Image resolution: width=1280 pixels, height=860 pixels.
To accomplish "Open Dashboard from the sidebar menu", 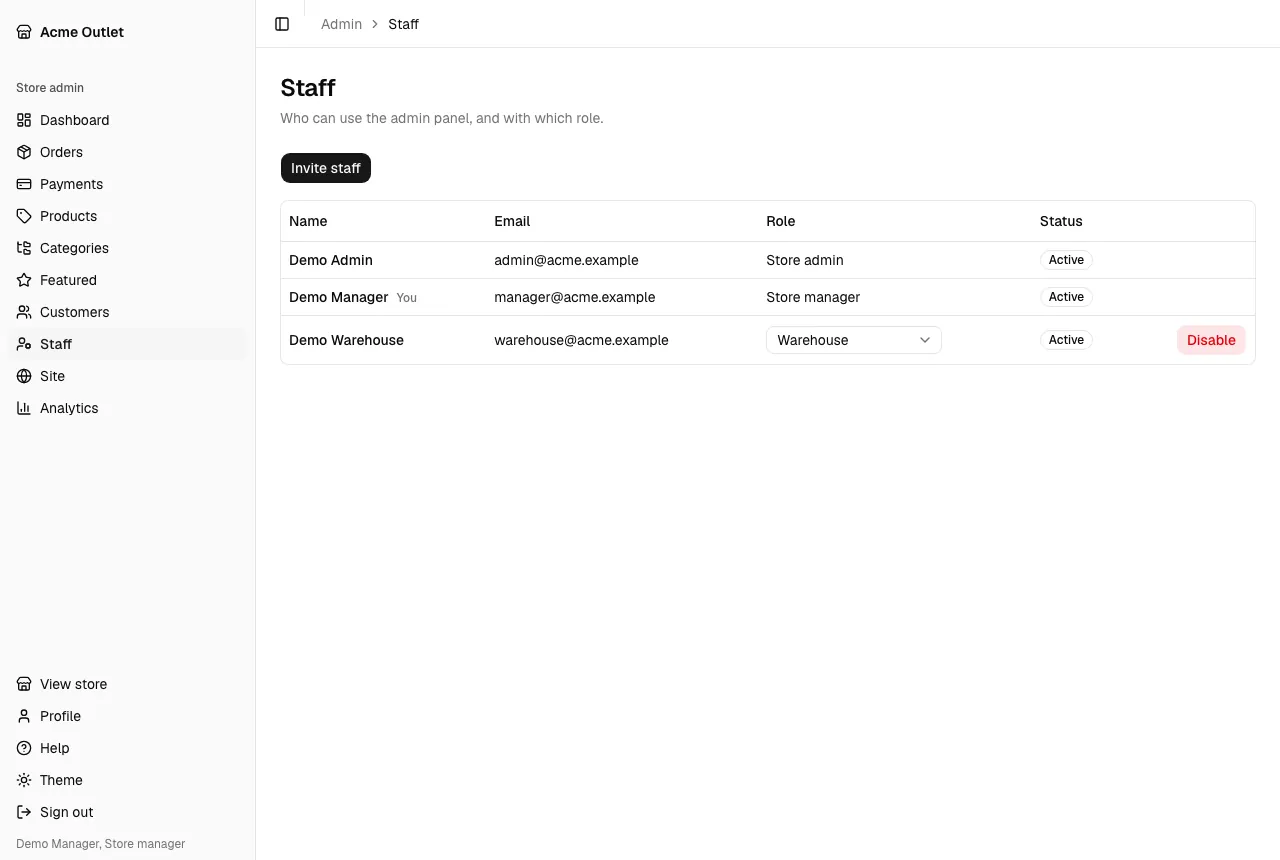I will [x=127, y=120].
